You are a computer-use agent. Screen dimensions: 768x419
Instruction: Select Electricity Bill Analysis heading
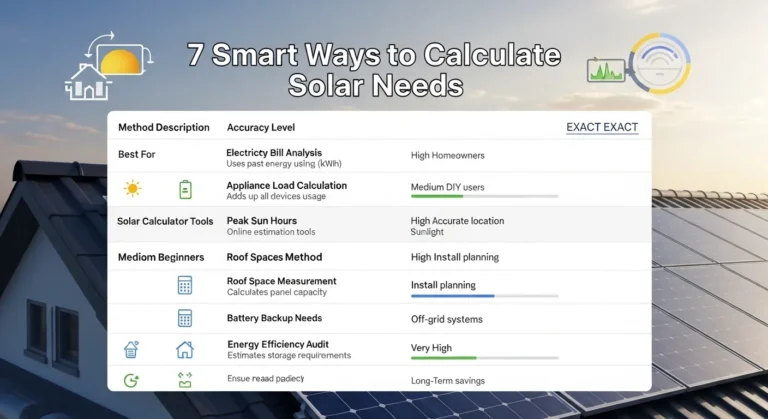coord(274,153)
